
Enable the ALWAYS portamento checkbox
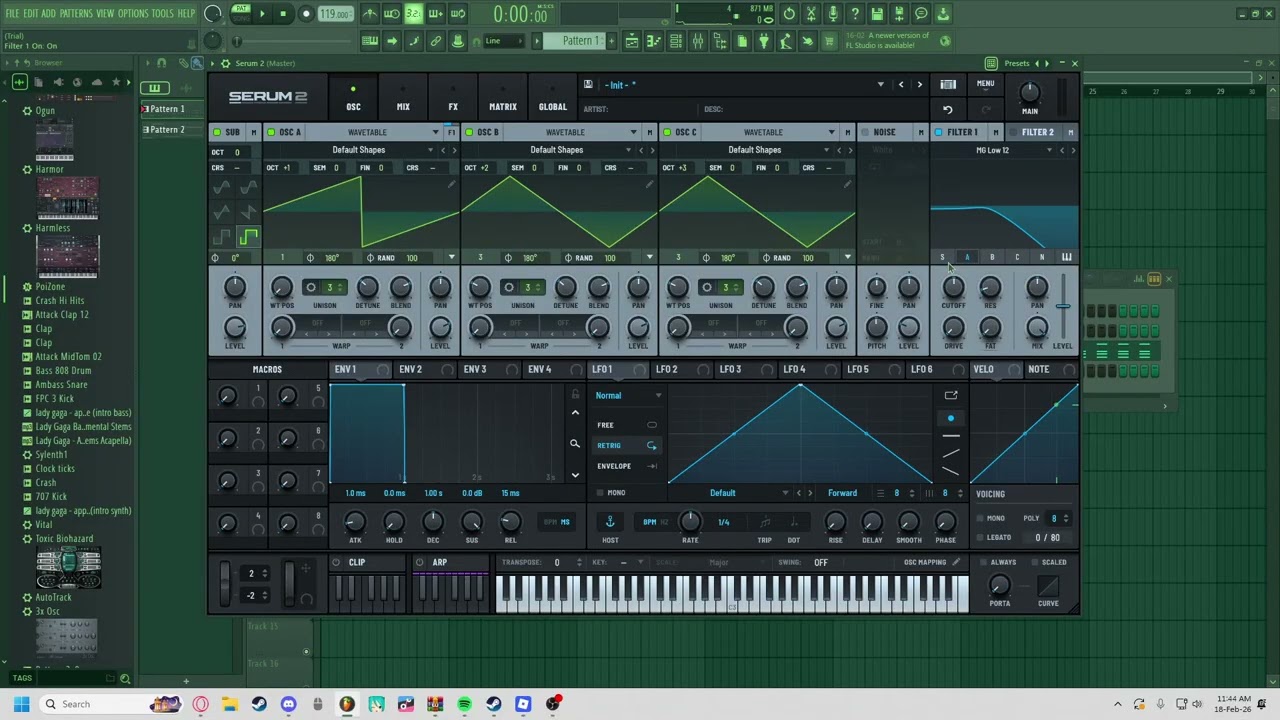982,562
